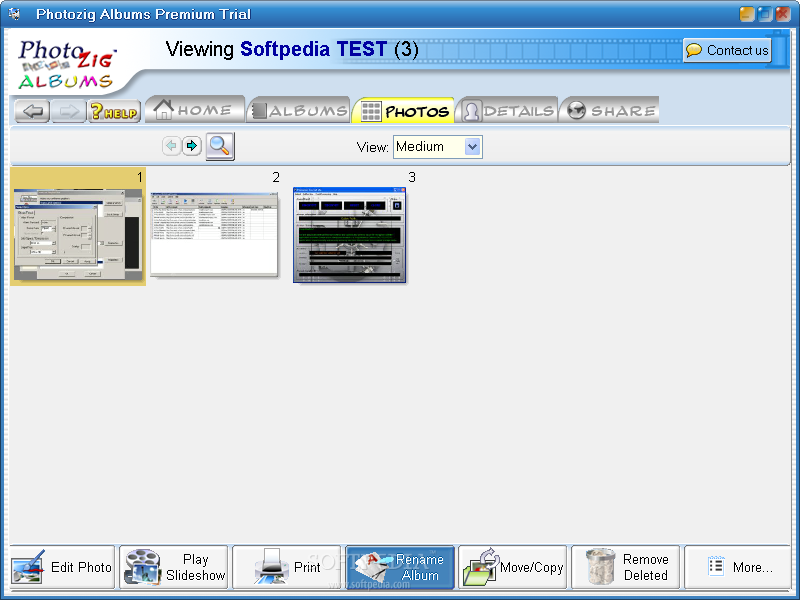This screenshot has height=600, width=800.
Task: Click the forward arrow navigation button
Action: [68, 111]
